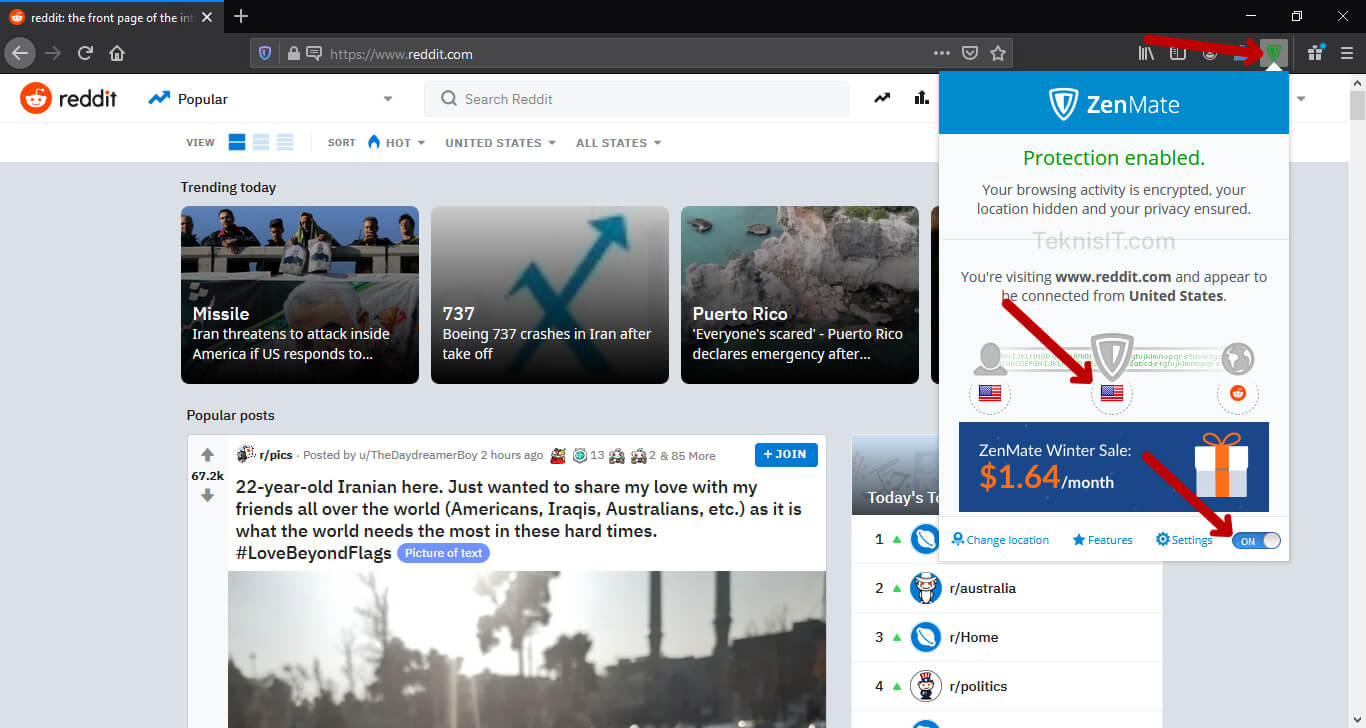1366x728 pixels.
Task: Open page actions three-dot menu
Action: click(942, 53)
